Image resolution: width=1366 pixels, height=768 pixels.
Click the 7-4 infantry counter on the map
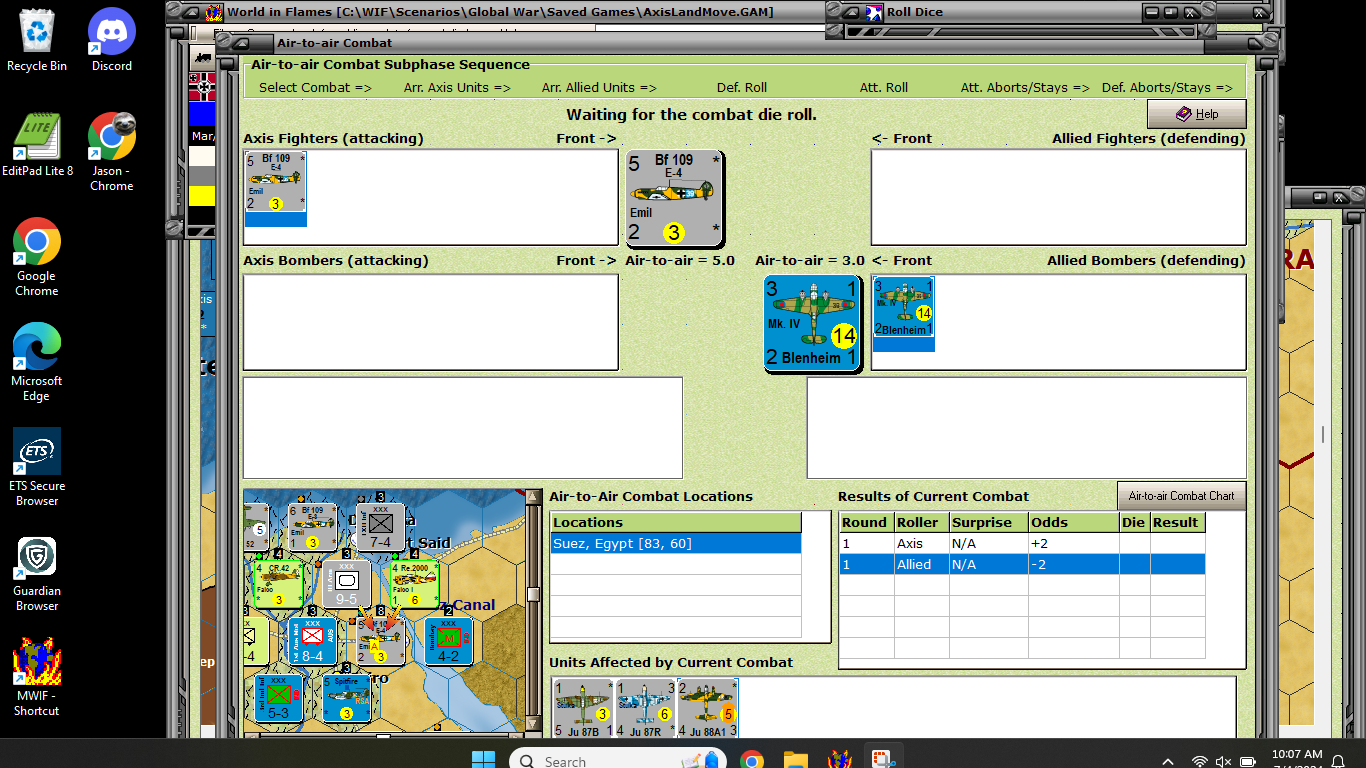380,527
